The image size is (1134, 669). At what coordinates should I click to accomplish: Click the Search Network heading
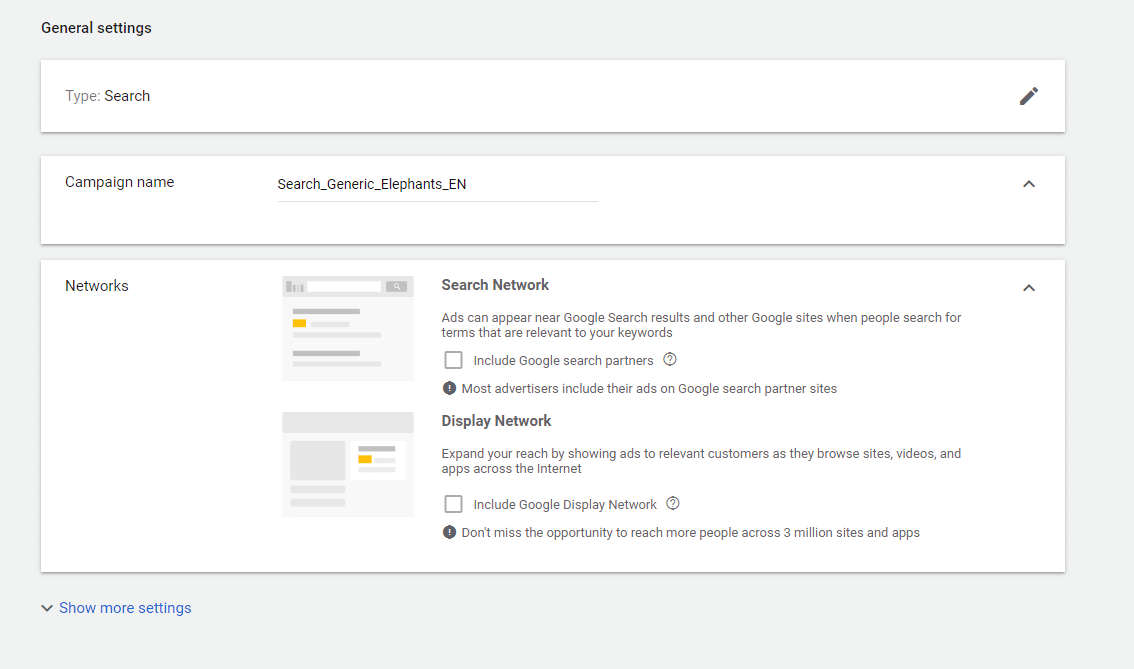(495, 285)
